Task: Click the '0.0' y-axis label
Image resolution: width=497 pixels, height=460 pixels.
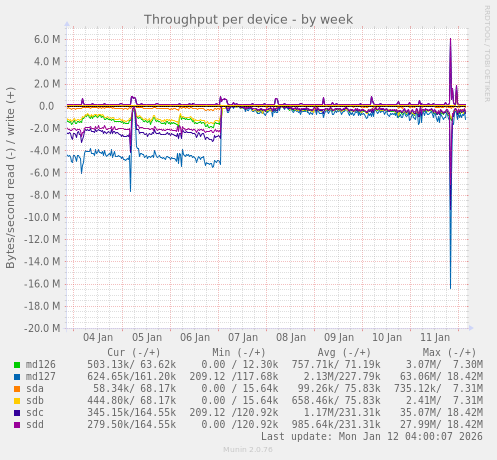Action: 47,106
